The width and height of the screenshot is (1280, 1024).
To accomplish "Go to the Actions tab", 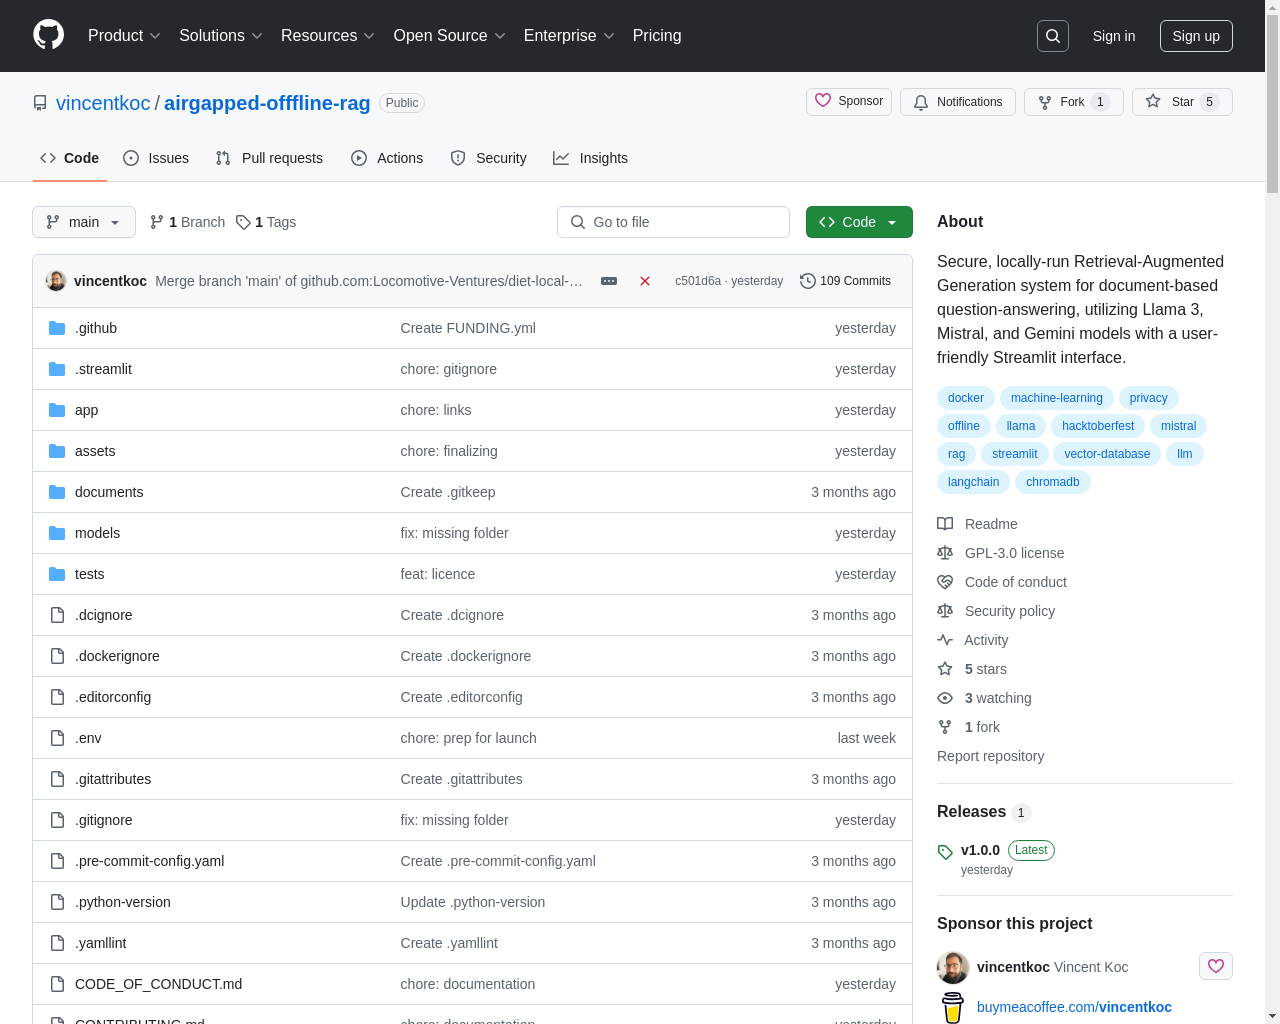I will (387, 158).
